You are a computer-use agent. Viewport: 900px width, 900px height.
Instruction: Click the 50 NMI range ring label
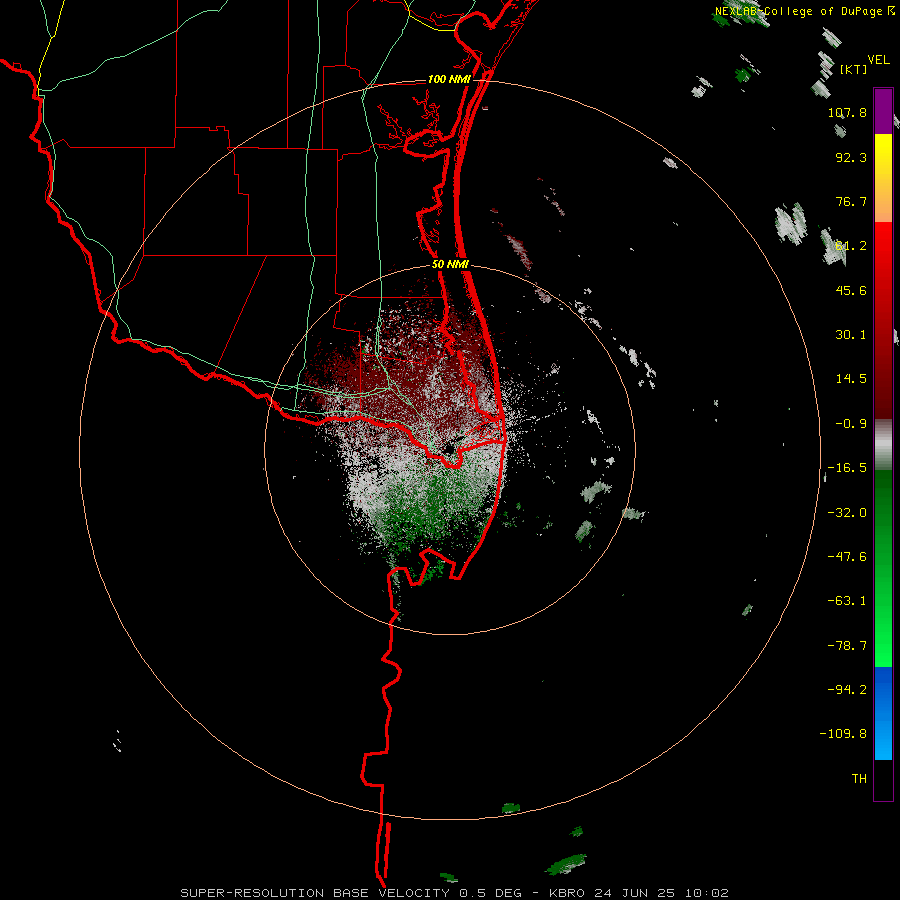tap(450, 265)
